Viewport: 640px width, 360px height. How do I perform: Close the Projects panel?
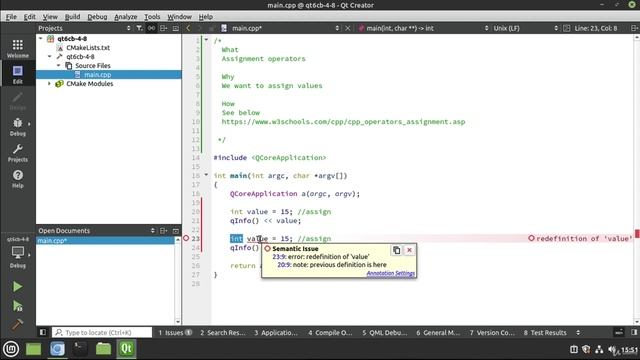176,28
